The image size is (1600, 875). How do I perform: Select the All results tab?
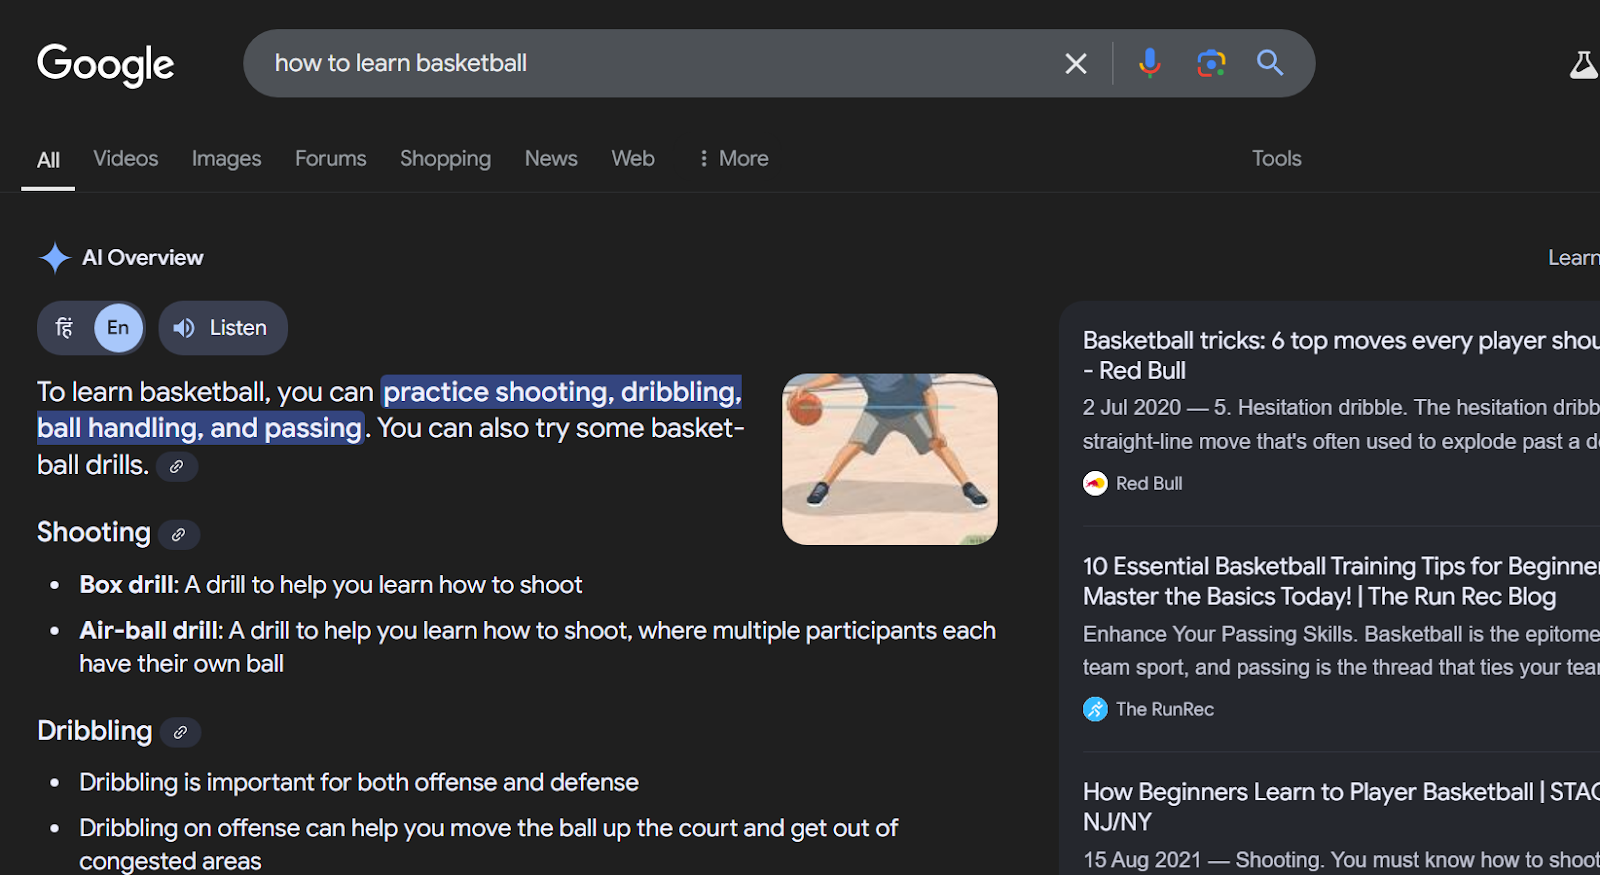pyautogui.click(x=48, y=160)
